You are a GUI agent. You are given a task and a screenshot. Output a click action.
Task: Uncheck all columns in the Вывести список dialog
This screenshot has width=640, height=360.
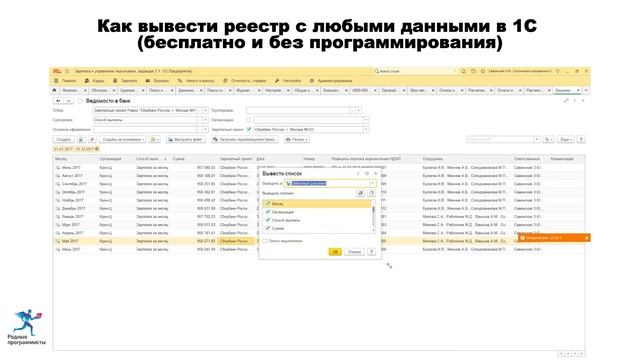click(x=371, y=193)
